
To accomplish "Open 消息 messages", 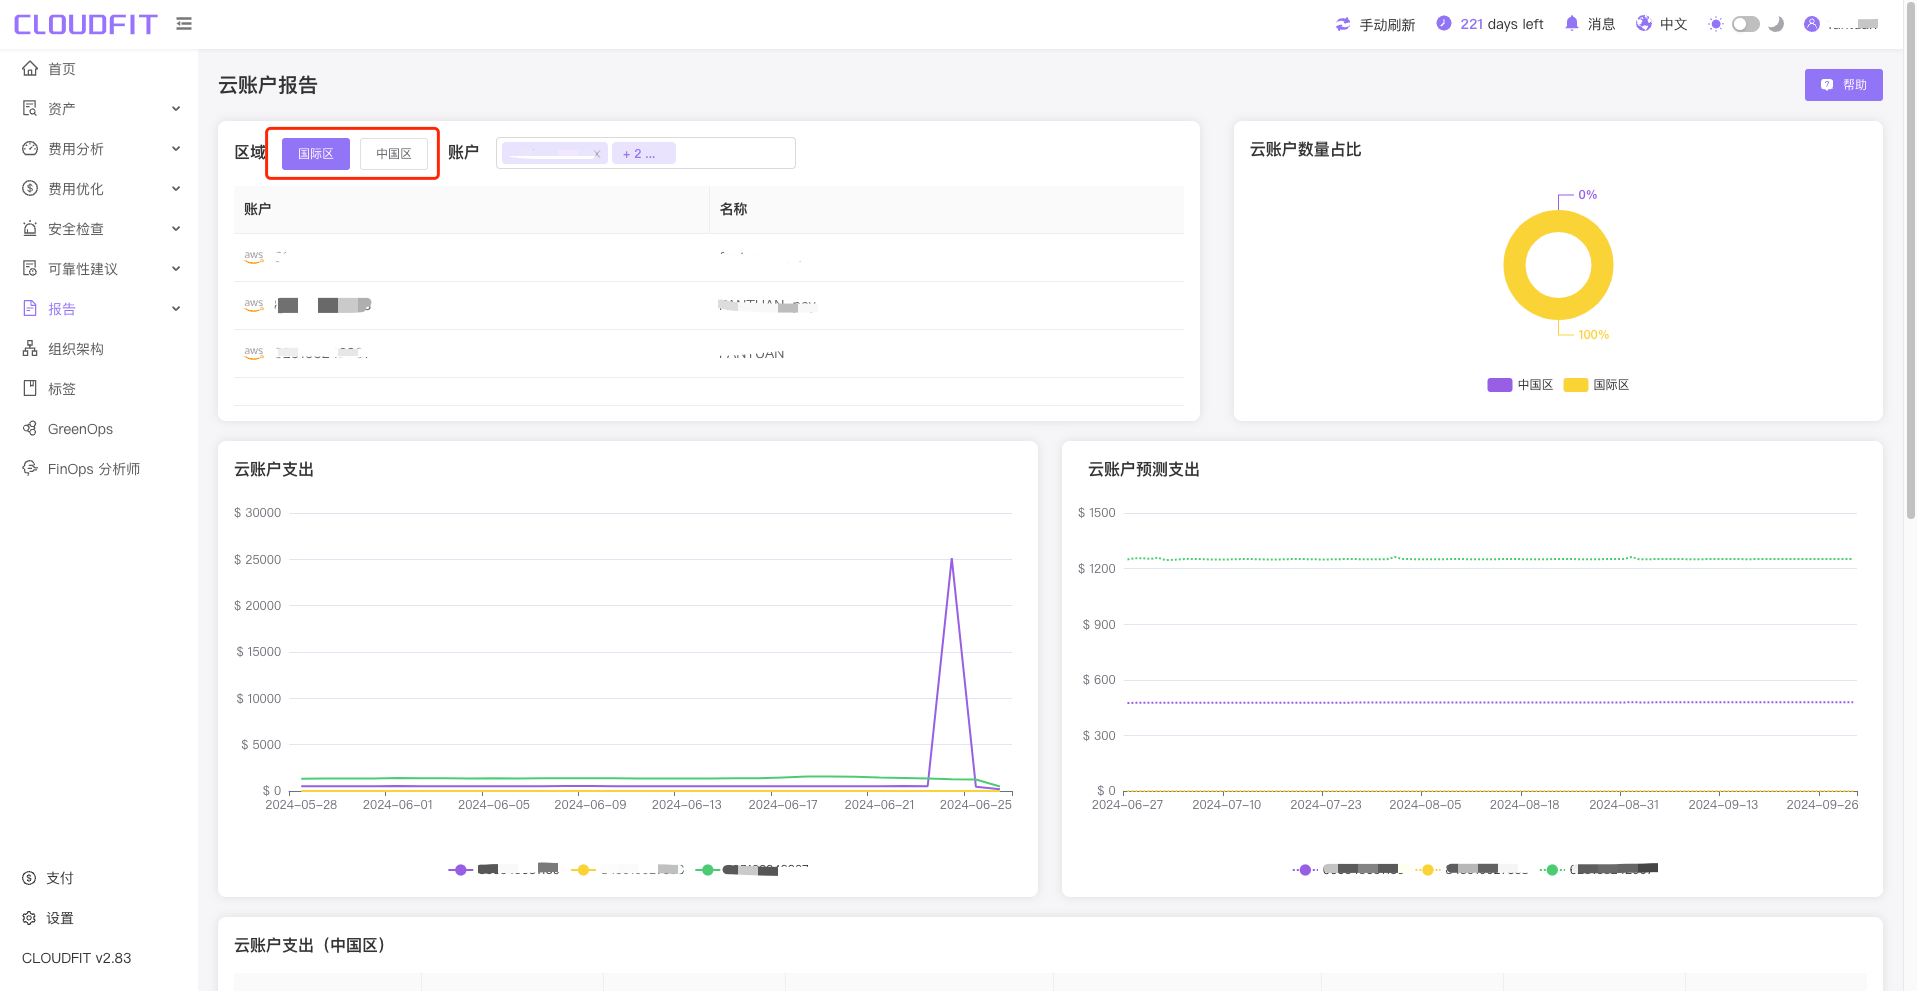I will (x=1602, y=24).
